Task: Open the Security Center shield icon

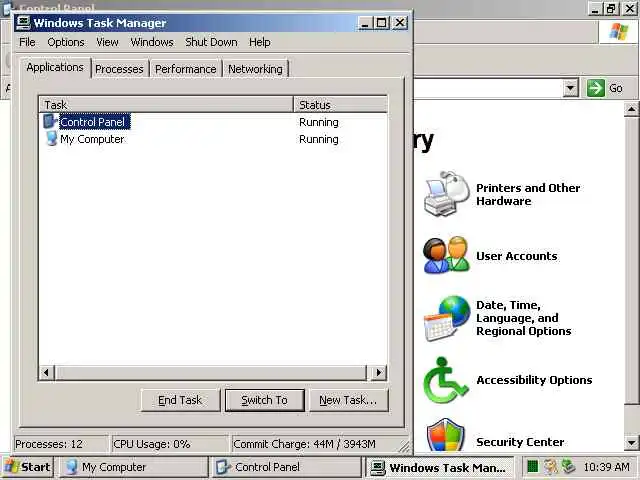Action: click(x=445, y=435)
